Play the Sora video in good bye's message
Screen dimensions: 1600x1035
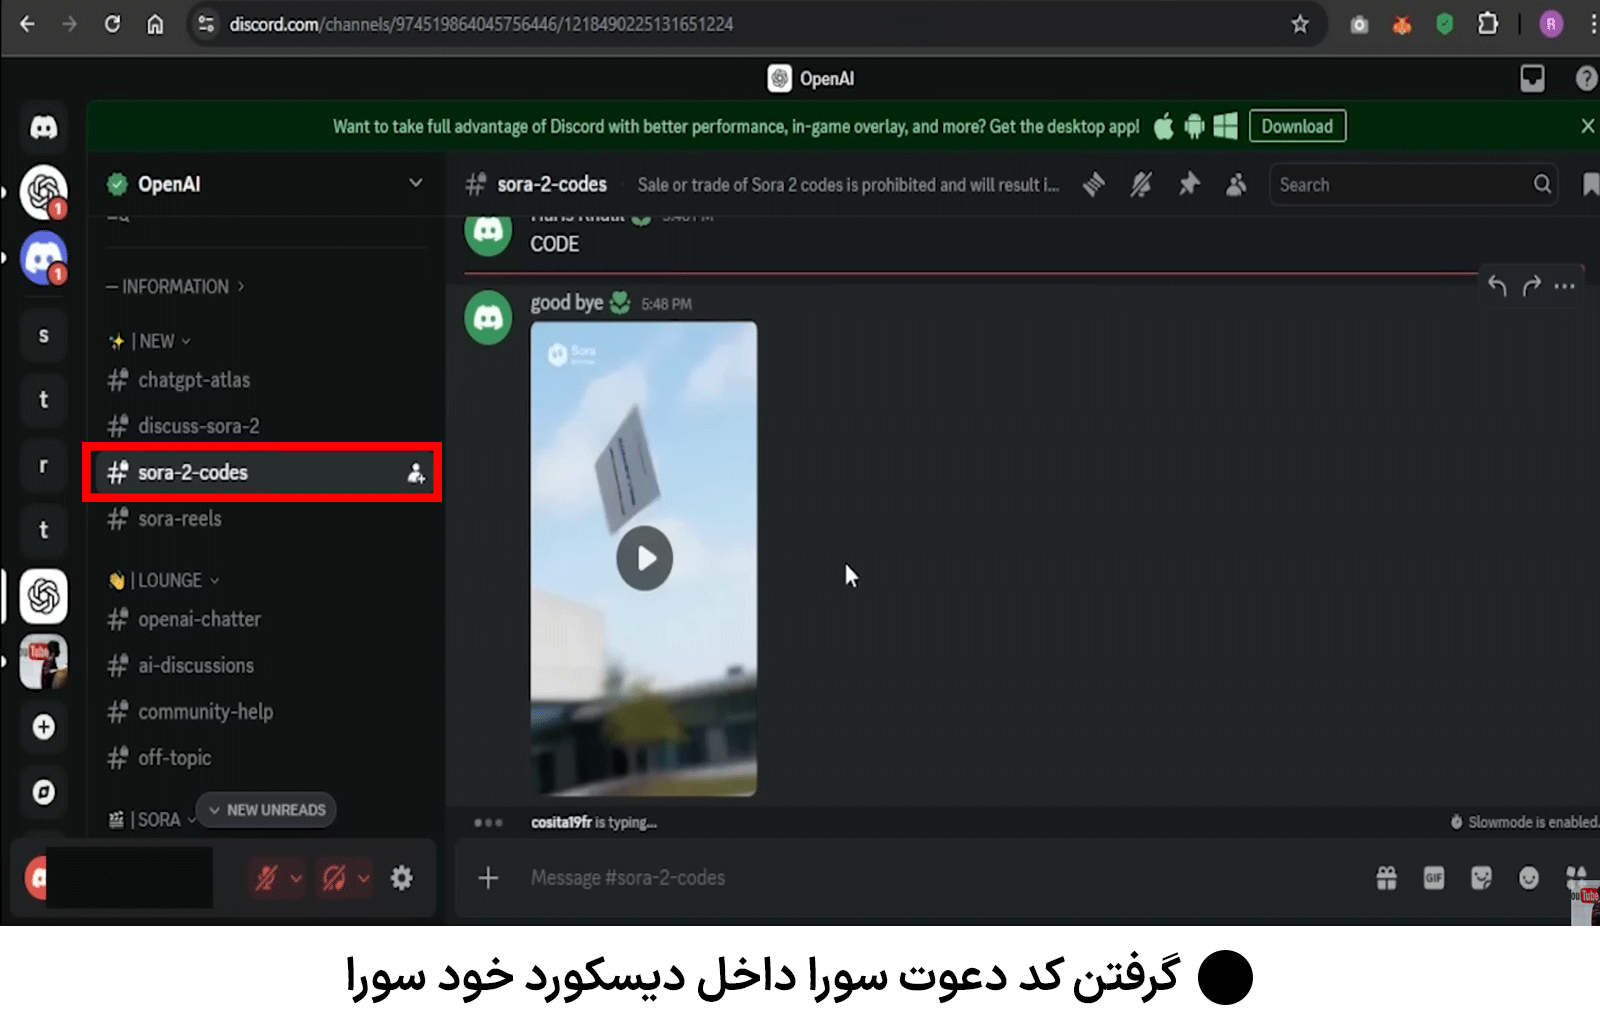644,558
